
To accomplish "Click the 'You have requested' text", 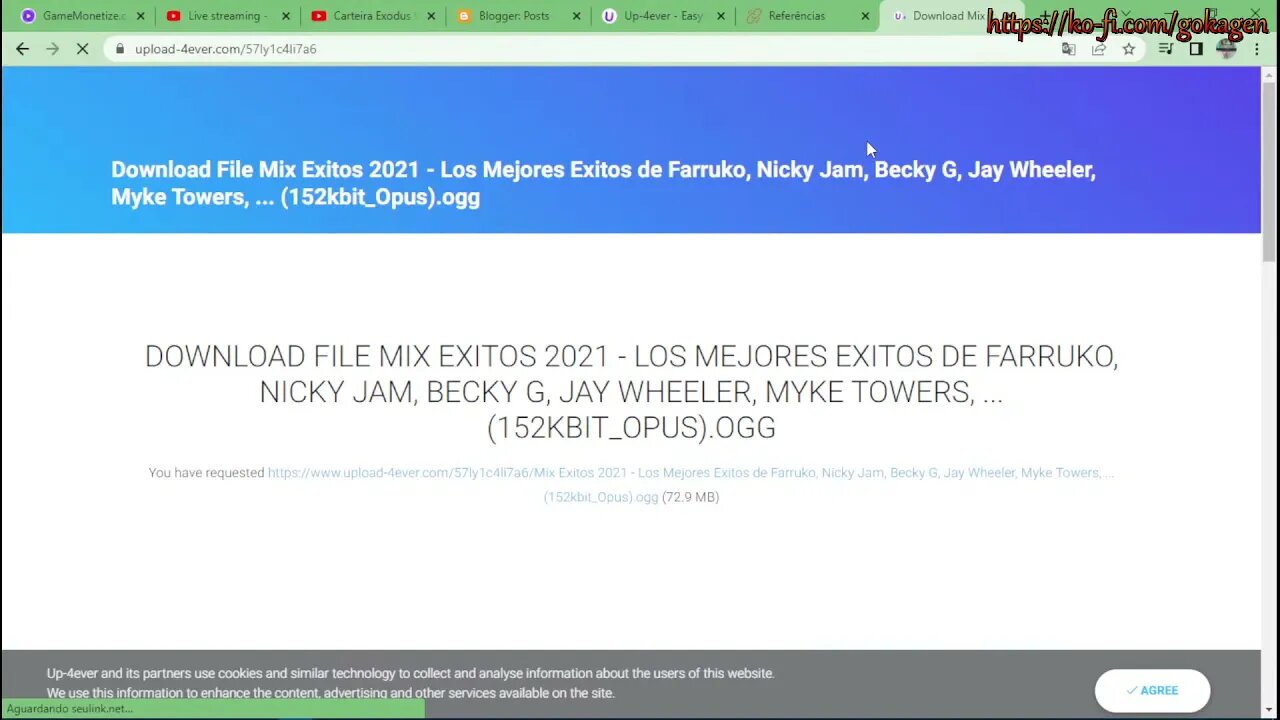I will [x=206, y=473].
